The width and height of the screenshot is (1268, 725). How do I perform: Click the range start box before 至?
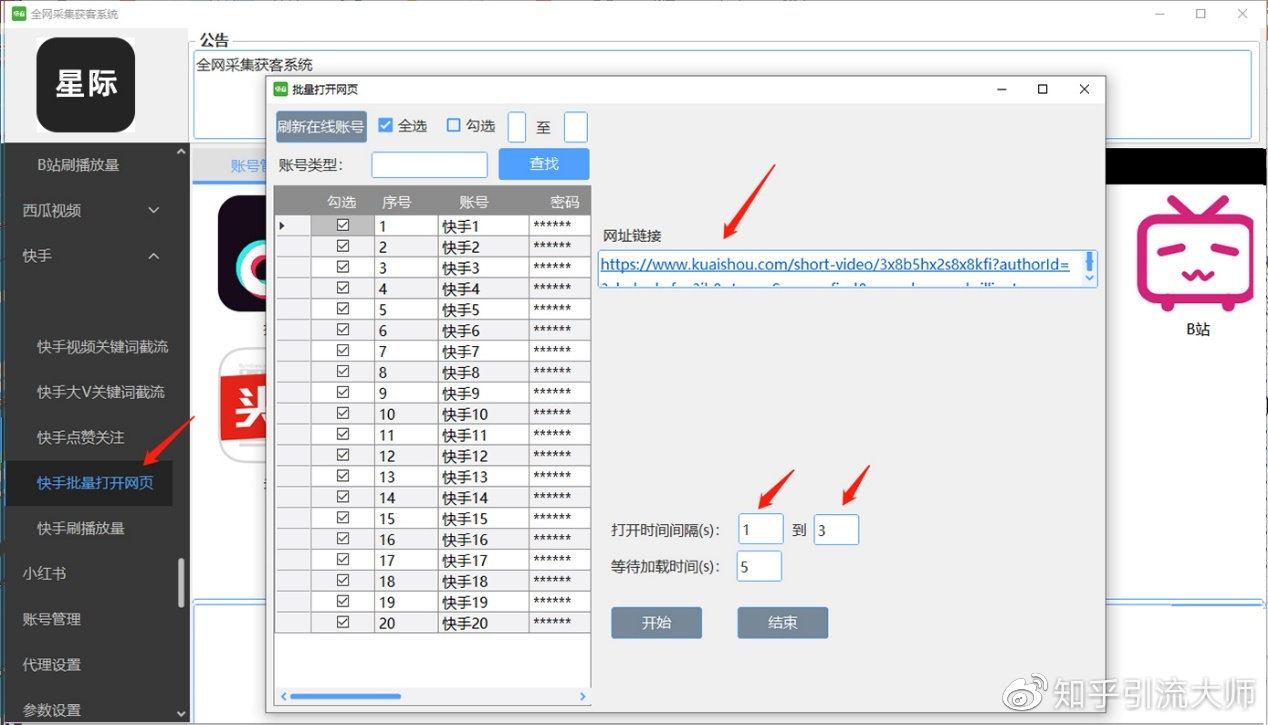(x=517, y=127)
